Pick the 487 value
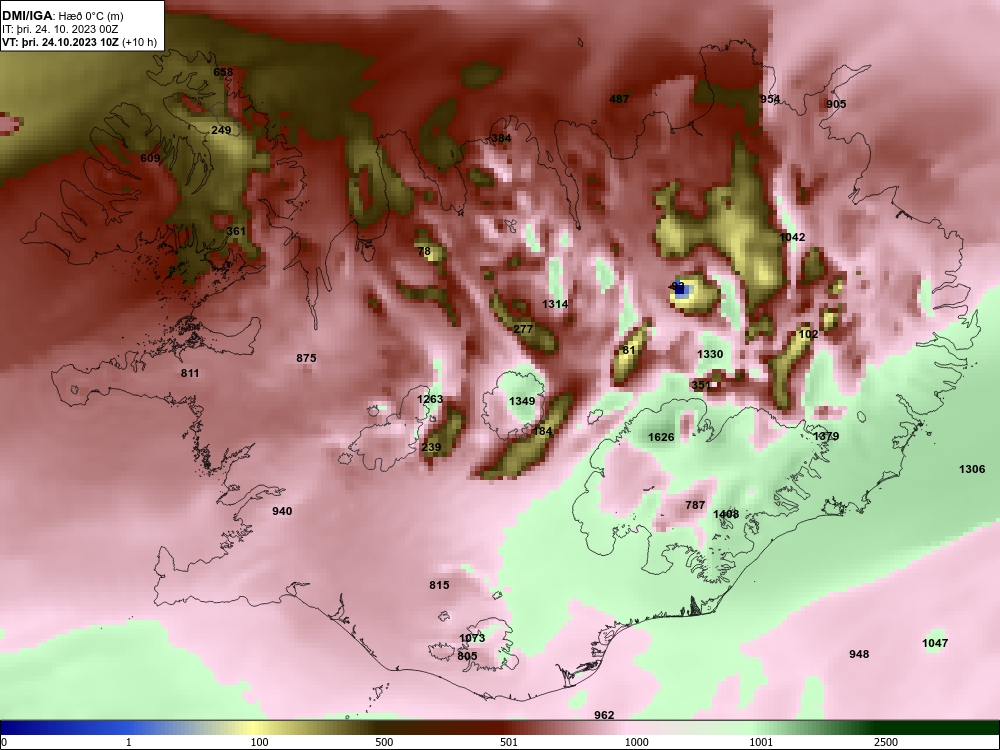This screenshot has width=1000, height=750. click(x=619, y=99)
